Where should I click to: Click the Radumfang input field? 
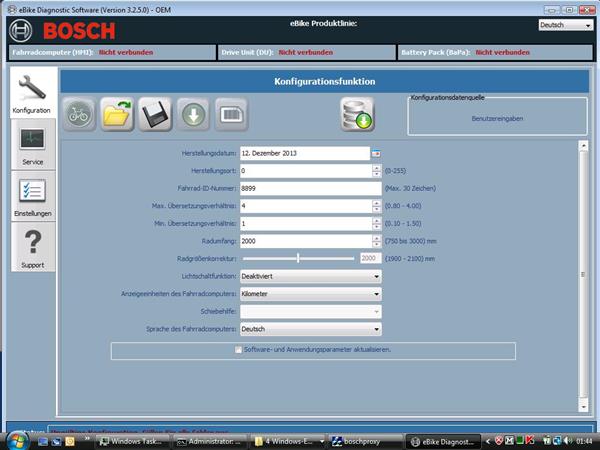306,241
